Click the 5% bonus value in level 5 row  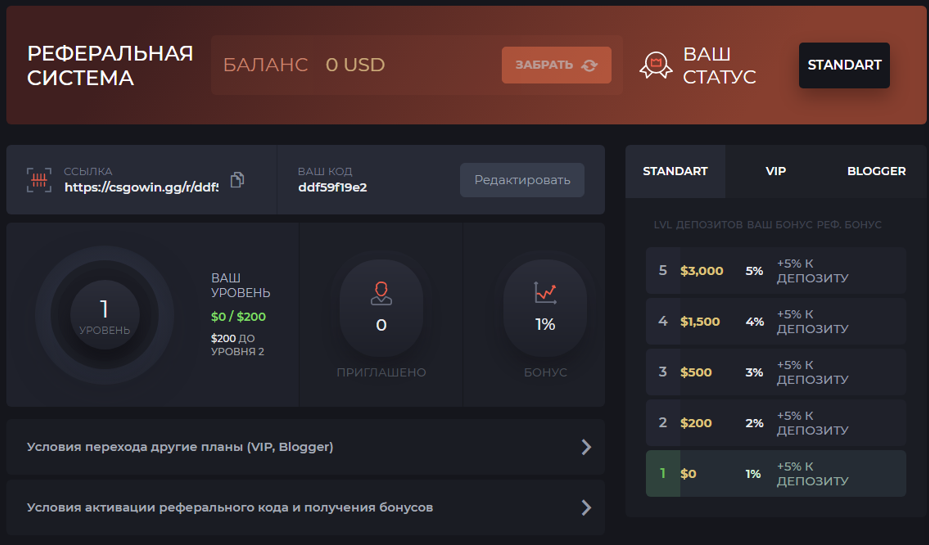[x=754, y=271]
